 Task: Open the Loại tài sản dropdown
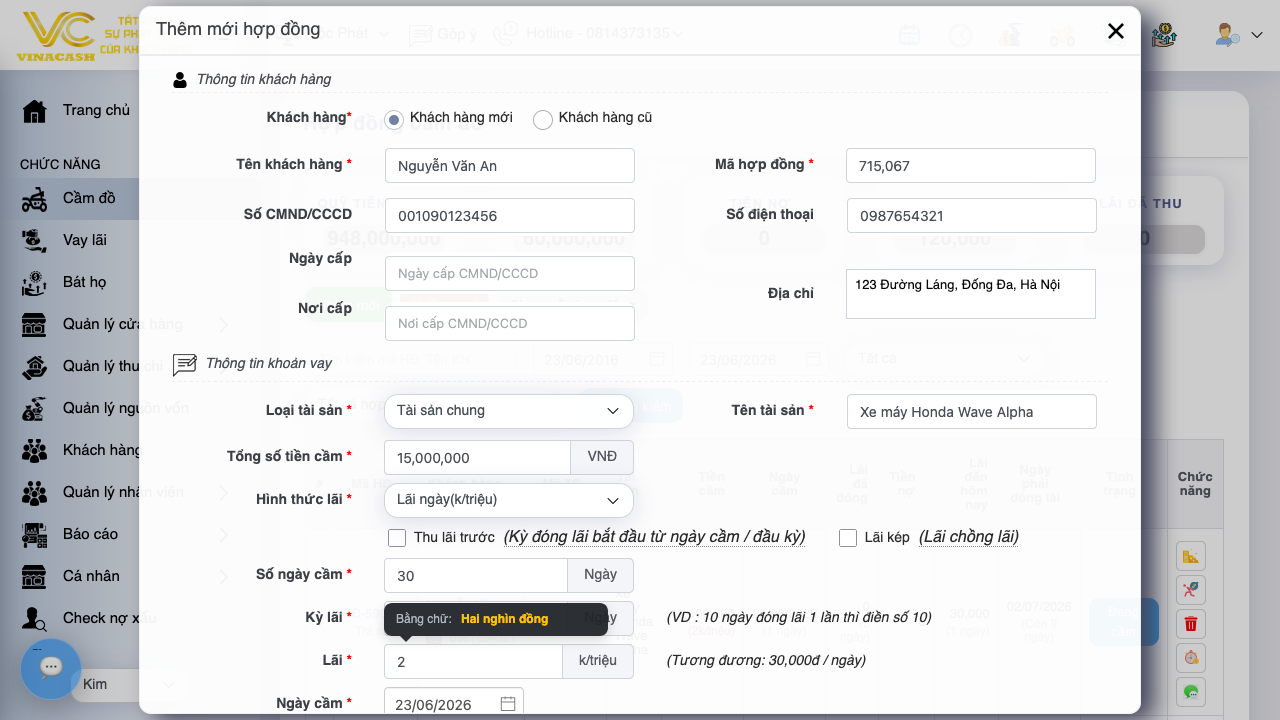[509, 411]
